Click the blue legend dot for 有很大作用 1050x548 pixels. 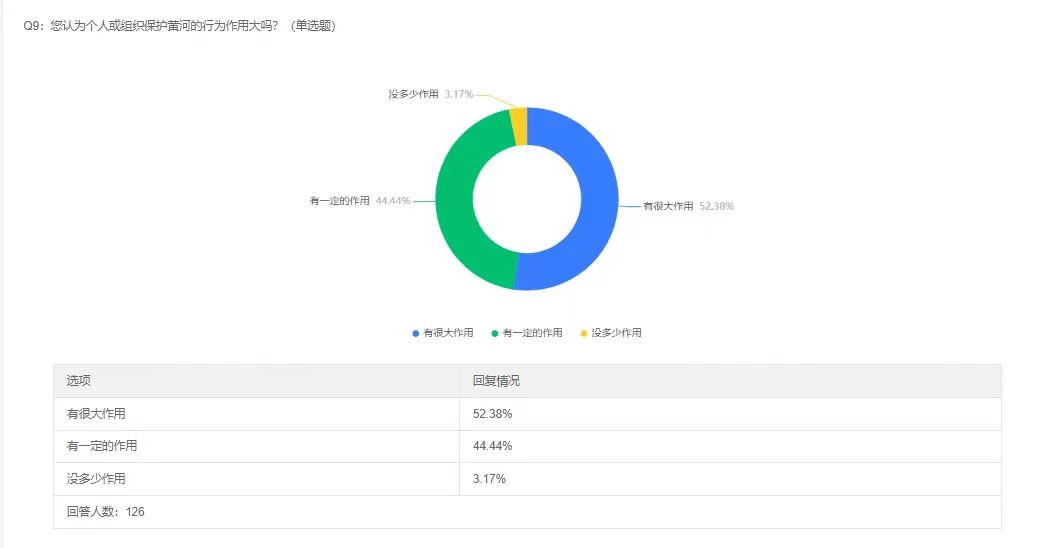(x=416, y=333)
